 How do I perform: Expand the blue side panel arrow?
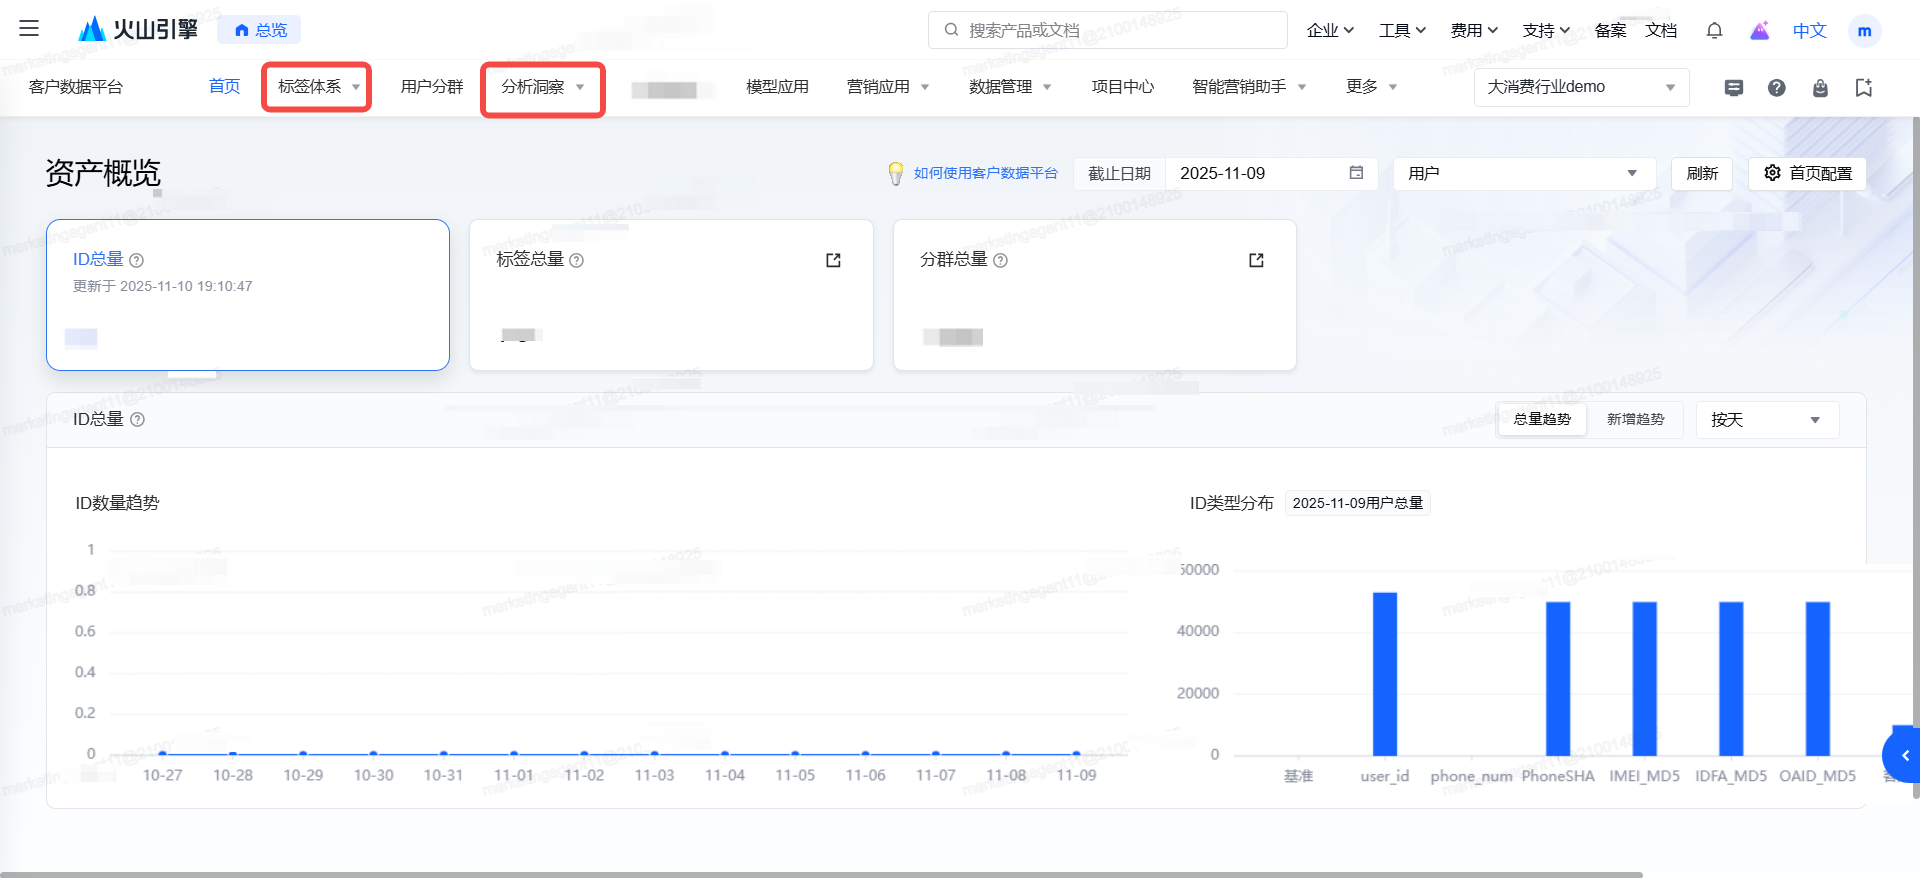(1904, 756)
